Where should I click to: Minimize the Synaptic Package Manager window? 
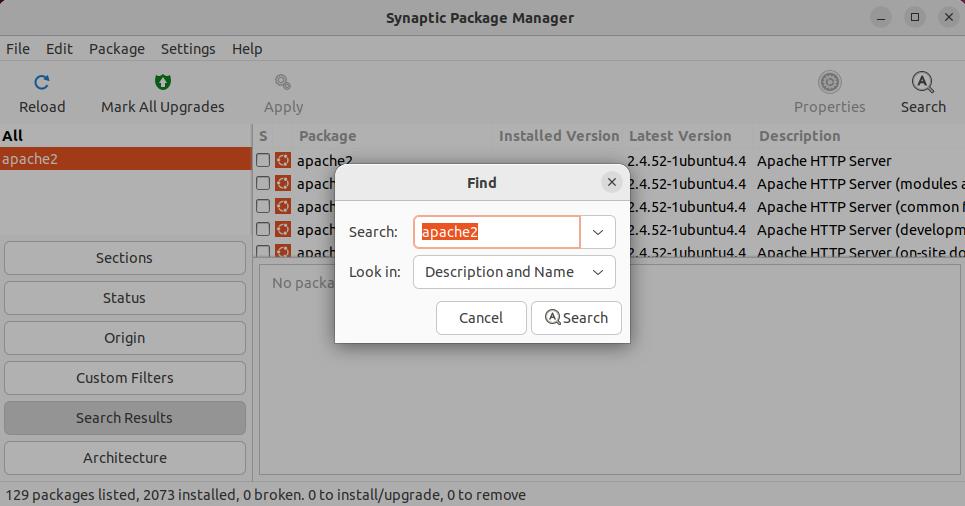click(881, 17)
